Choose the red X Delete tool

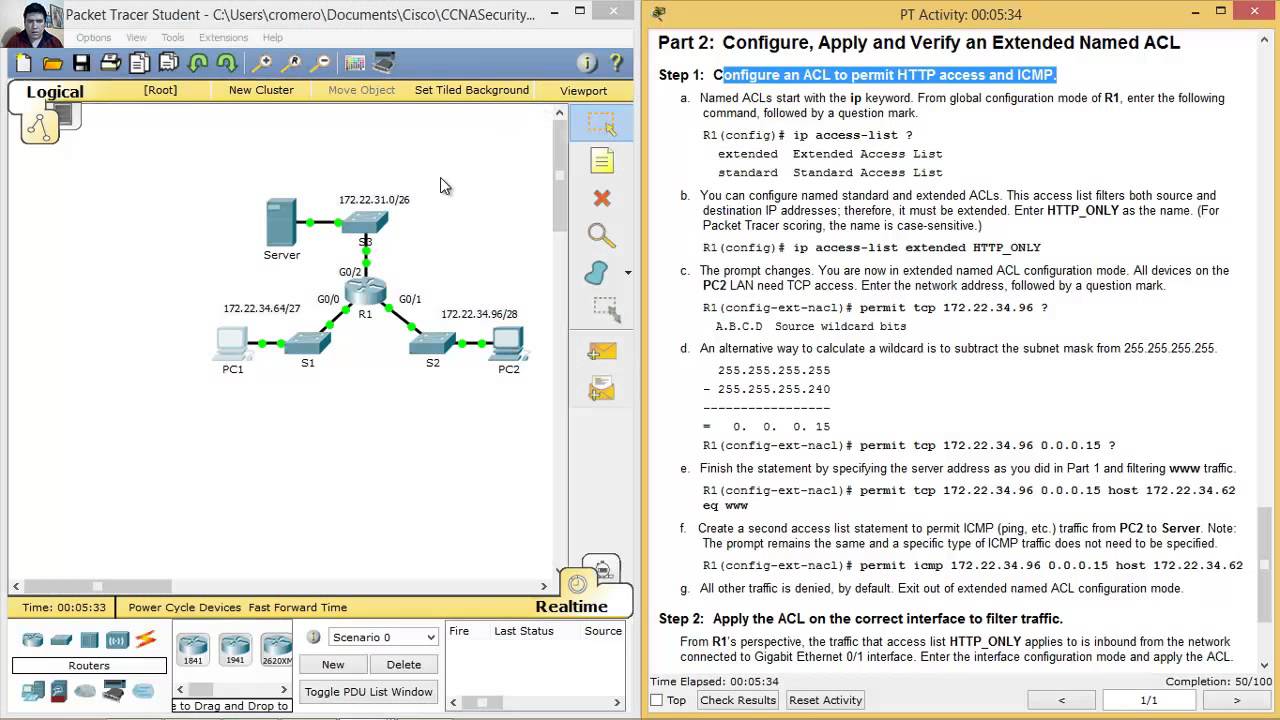coord(601,198)
